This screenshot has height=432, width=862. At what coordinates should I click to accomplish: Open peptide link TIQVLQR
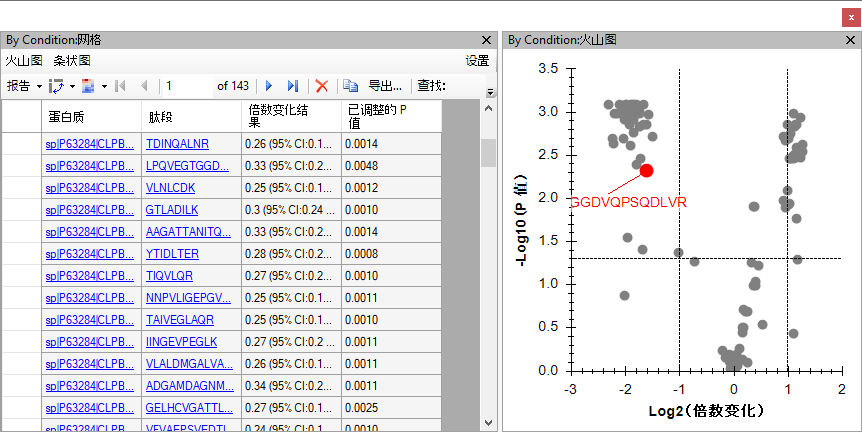(x=169, y=276)
